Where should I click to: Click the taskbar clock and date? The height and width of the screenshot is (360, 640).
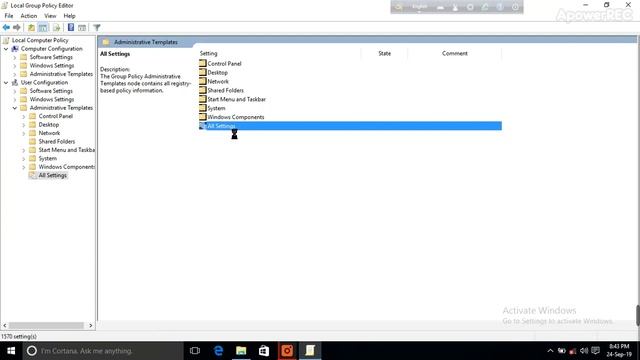[x=619, y=351]
